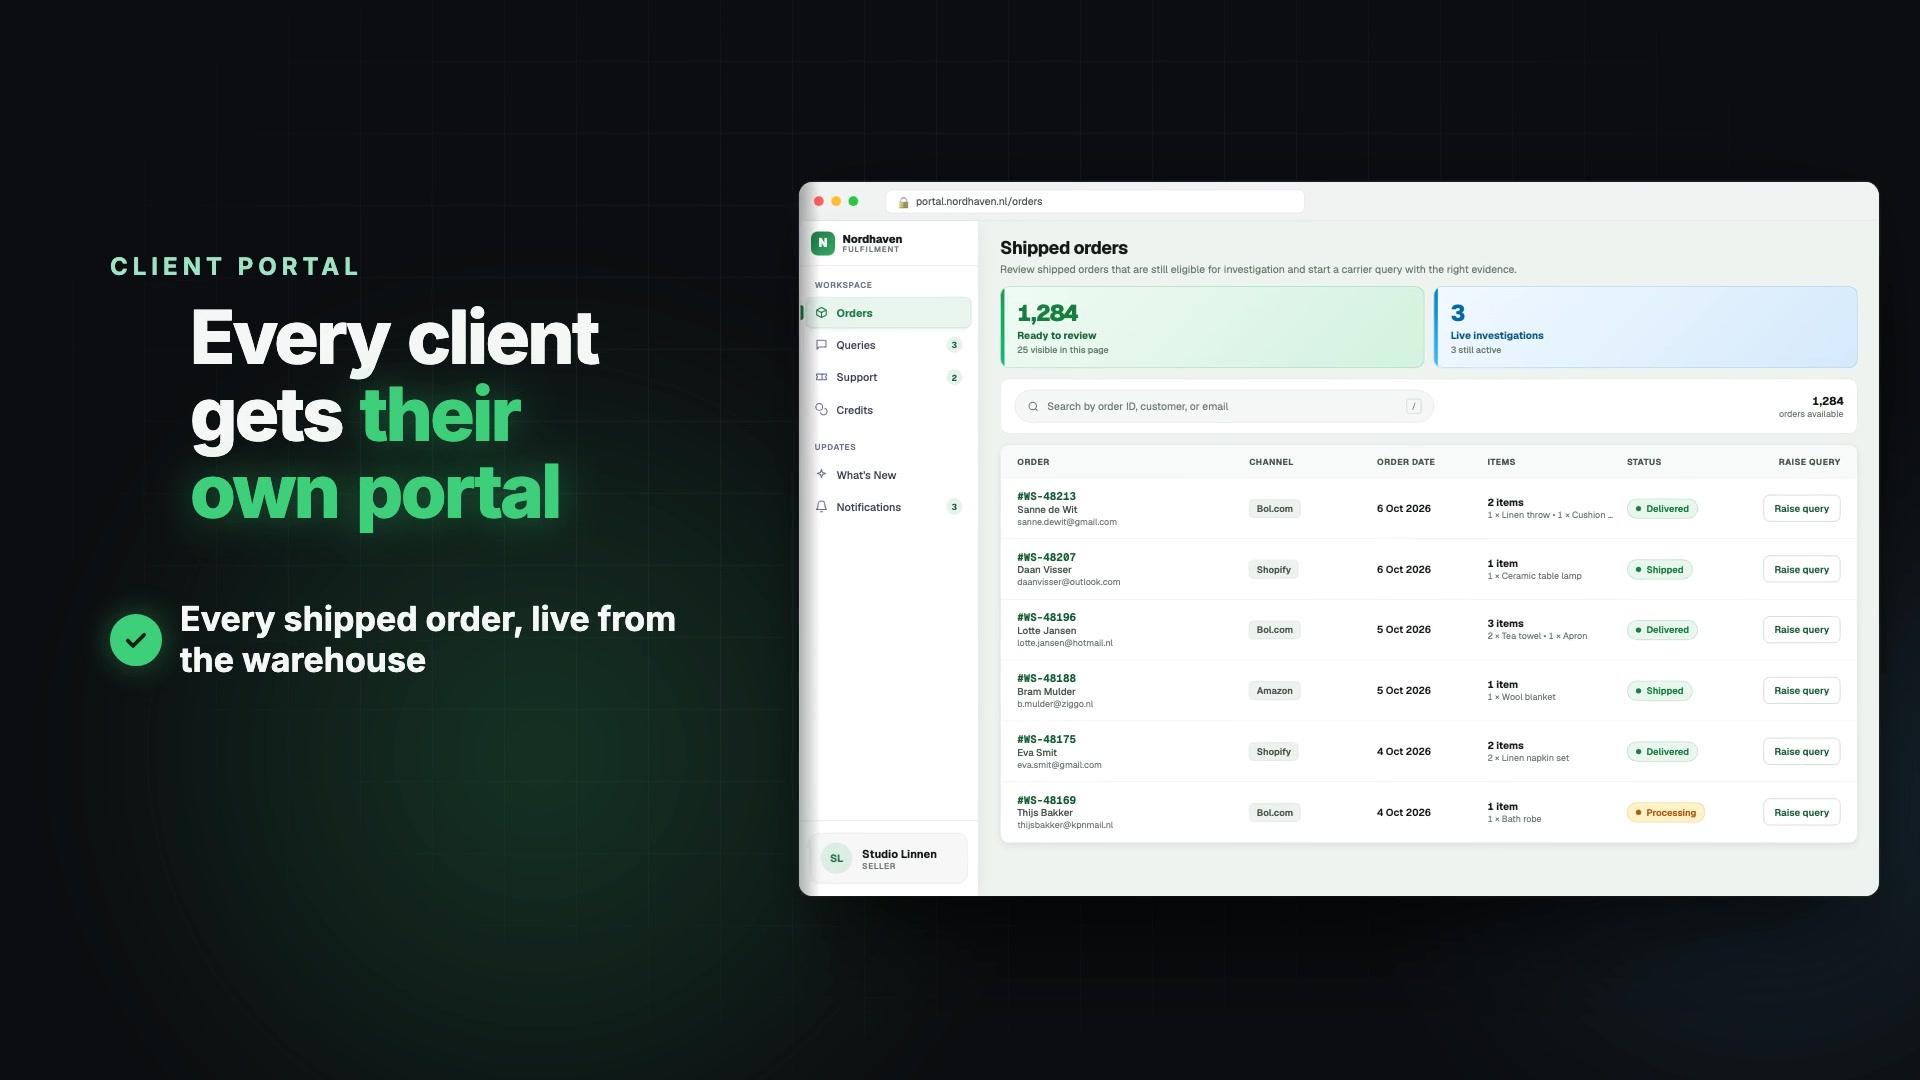
Task: Click the What's New sparkle icon
Action: point(821,475)
